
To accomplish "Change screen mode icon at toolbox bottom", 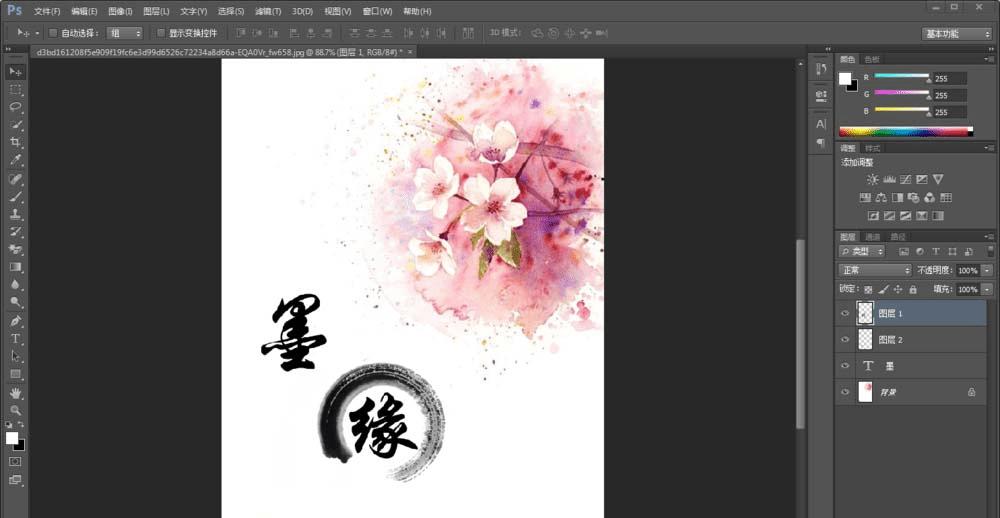I will click(15, 480).
